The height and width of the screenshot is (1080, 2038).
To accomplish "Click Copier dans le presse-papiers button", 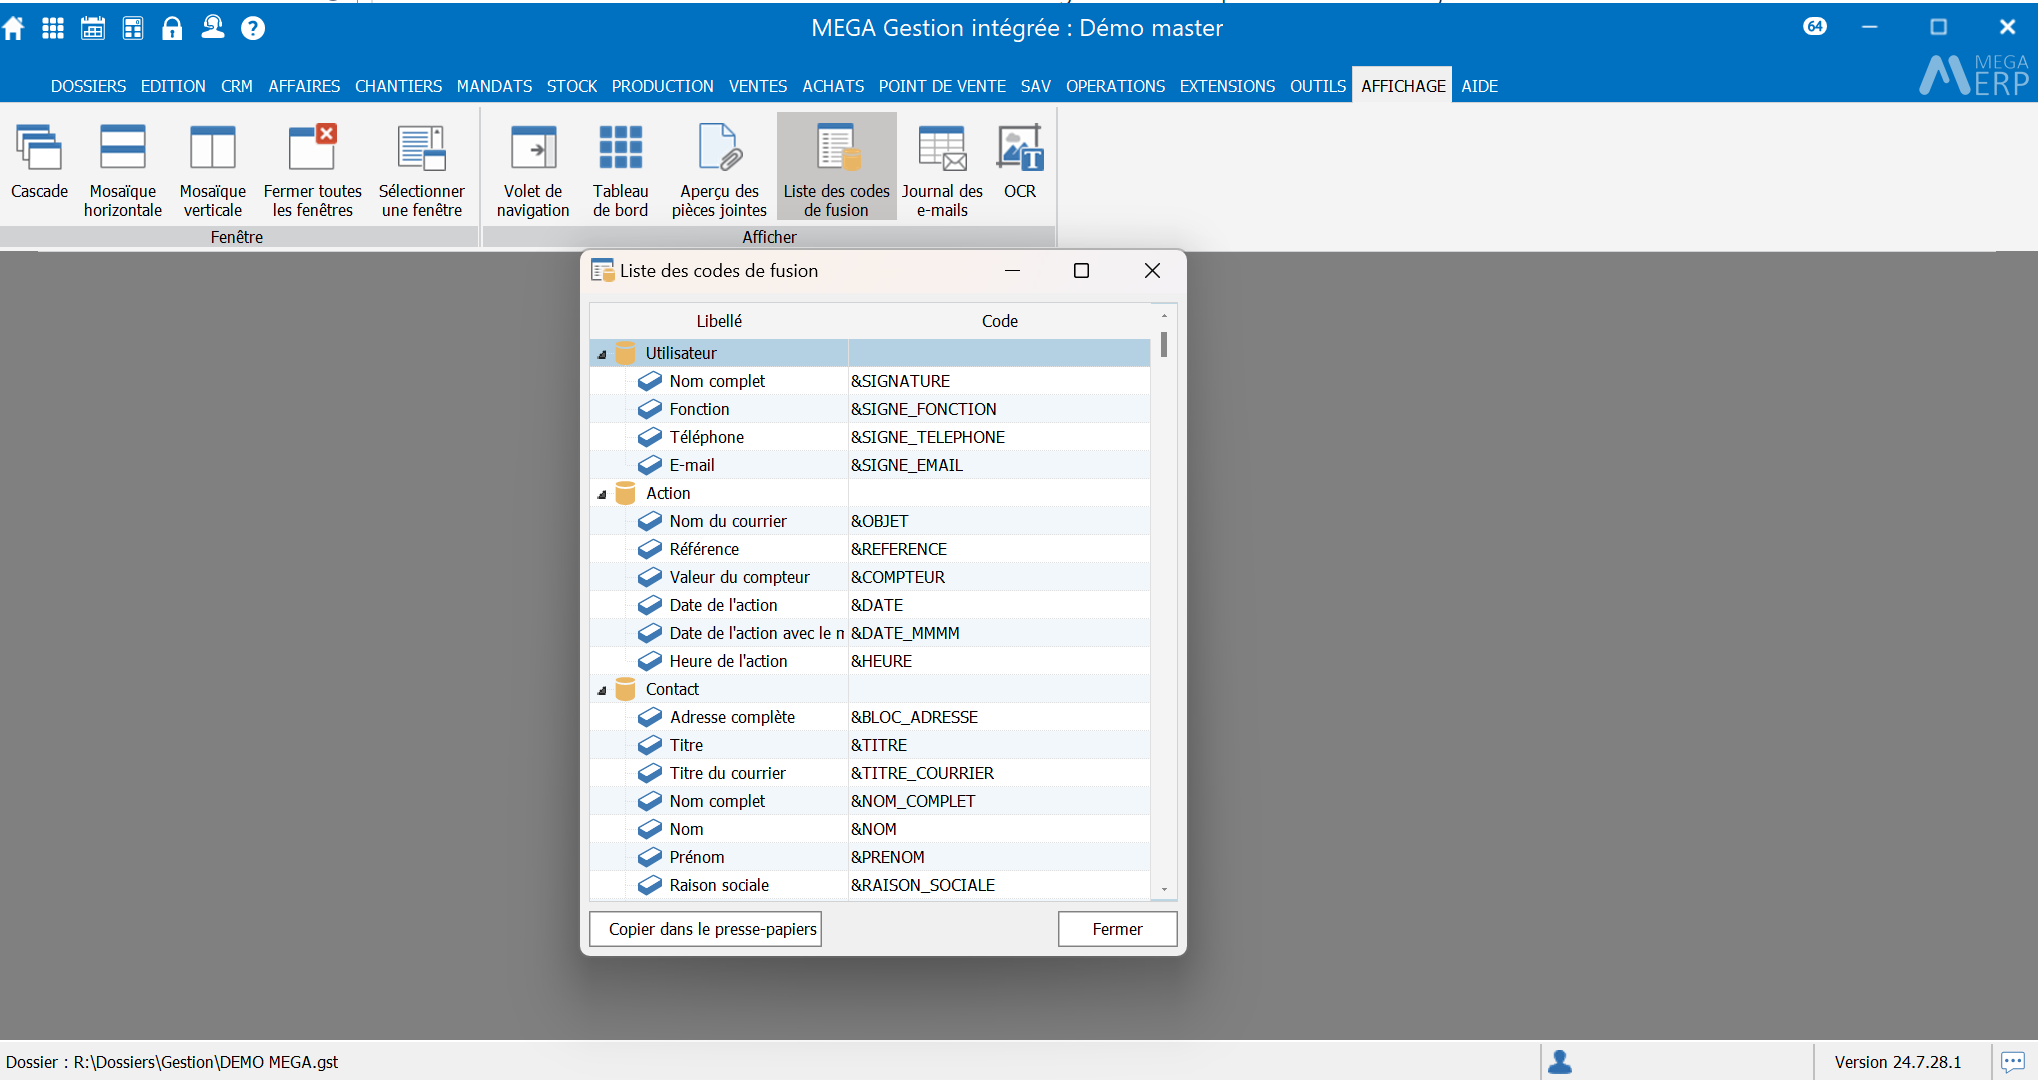I will 706,929.
